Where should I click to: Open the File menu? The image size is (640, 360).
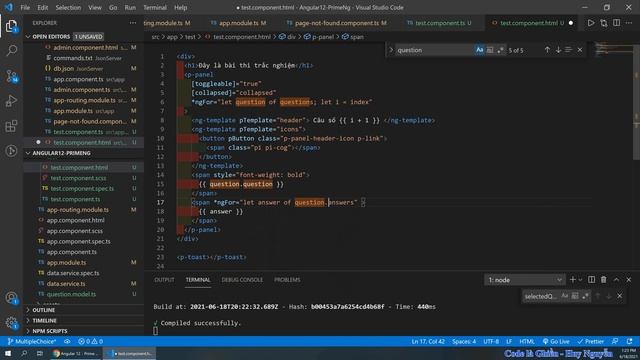(25, 7)
